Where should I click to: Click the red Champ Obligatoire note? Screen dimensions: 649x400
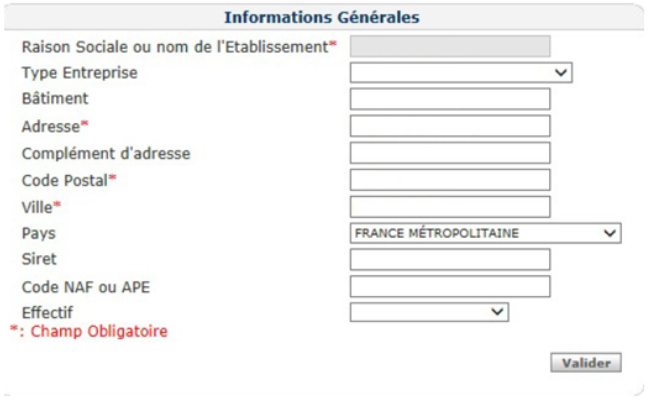(89, 331)
